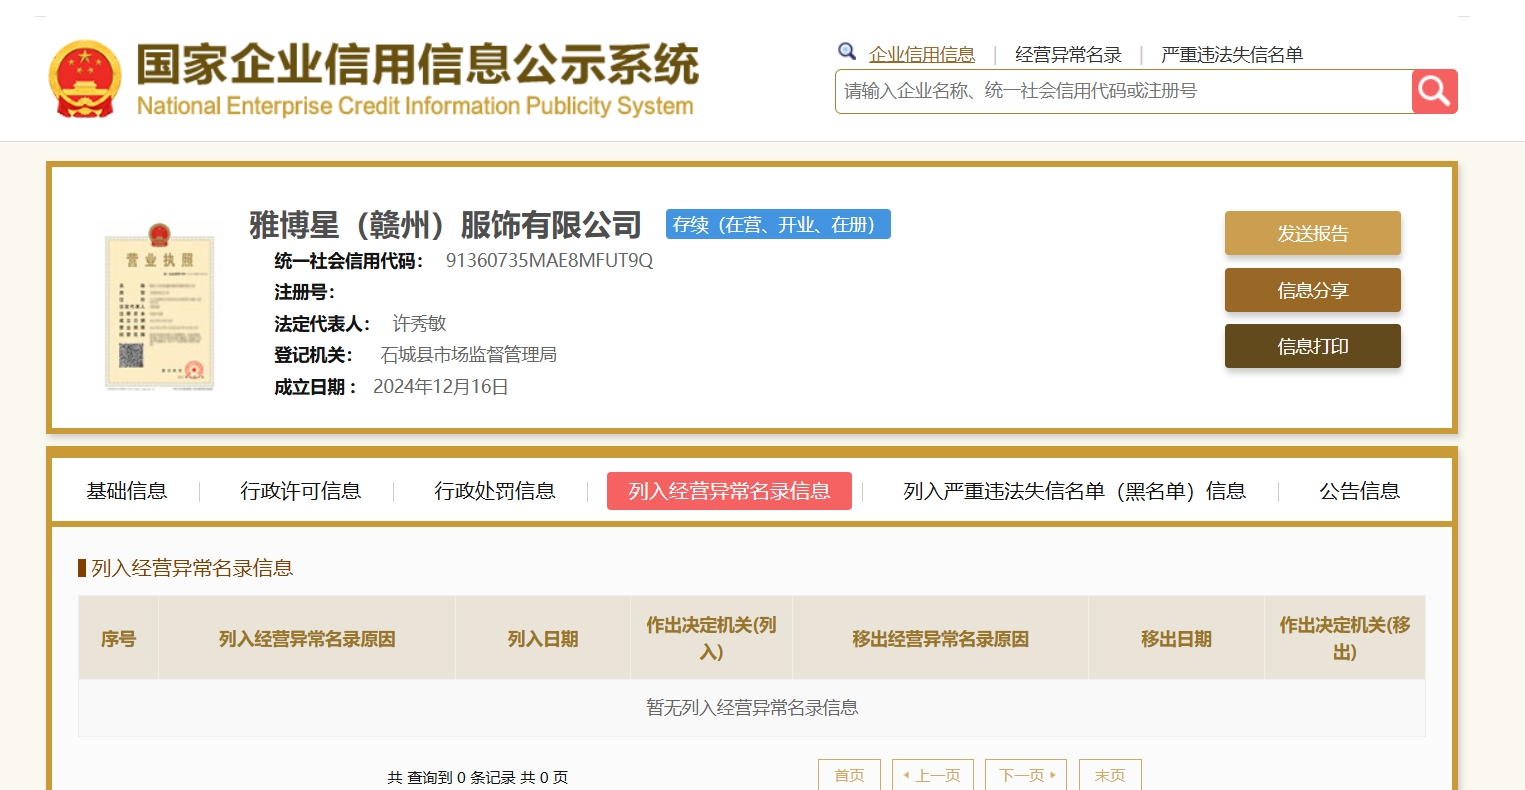
Task: Switch to the 行政许可信息 tab
Action: pyautogui.click(x=301, y=491)
